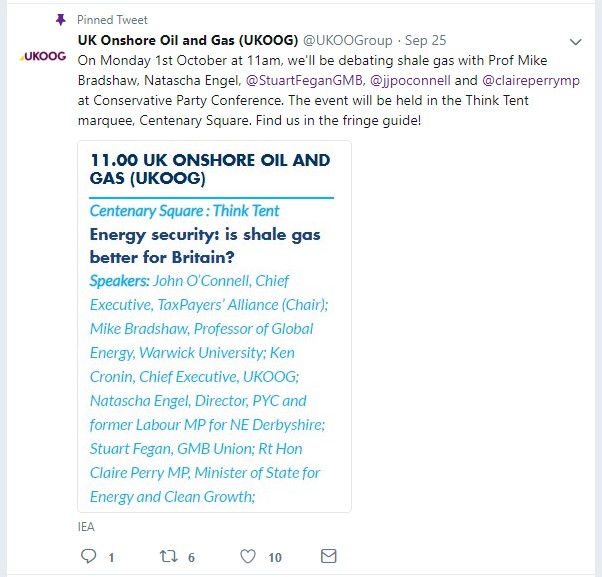This screenshot has width=602, height=577.
Task: Click the tweet text about debating shale gas
Action: click(x=300, y=100)
